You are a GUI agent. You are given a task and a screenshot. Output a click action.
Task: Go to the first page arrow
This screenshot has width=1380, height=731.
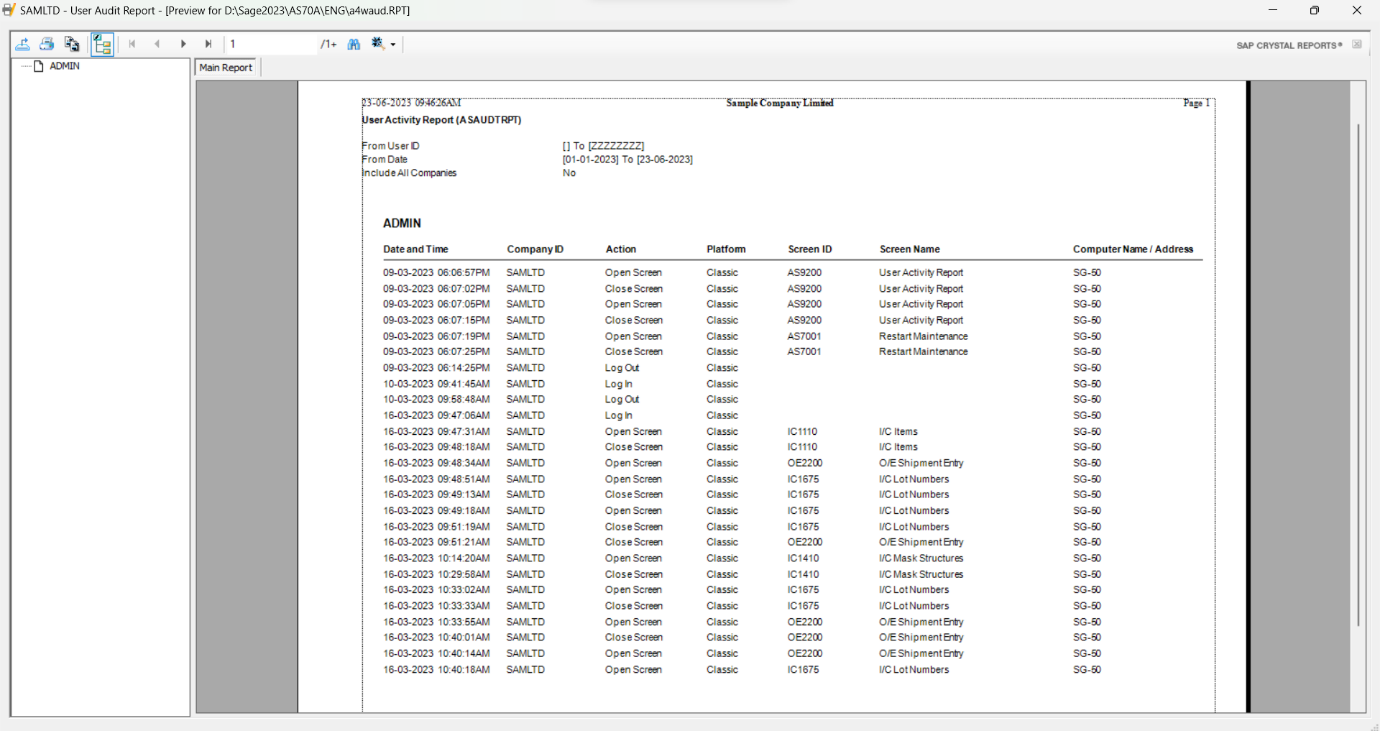click(x=132, y=44)
